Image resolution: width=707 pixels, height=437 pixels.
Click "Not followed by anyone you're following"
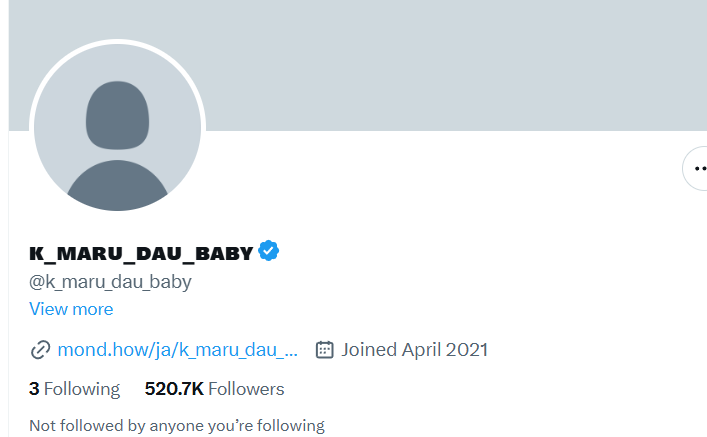click(177, 426)
